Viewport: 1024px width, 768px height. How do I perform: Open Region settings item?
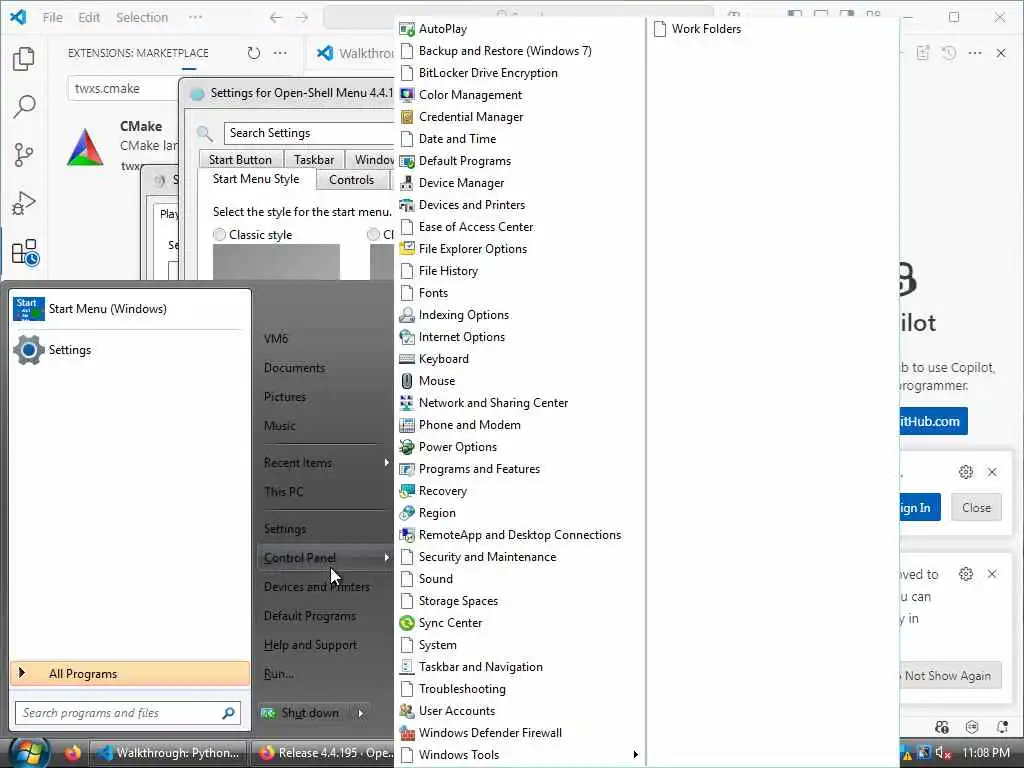pos(437,513)
